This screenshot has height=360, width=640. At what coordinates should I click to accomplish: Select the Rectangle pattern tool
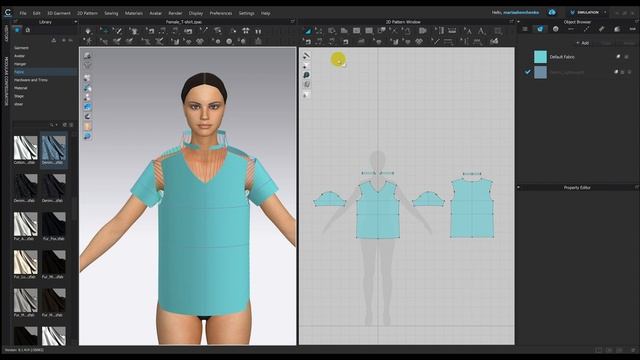coord(357,31)
